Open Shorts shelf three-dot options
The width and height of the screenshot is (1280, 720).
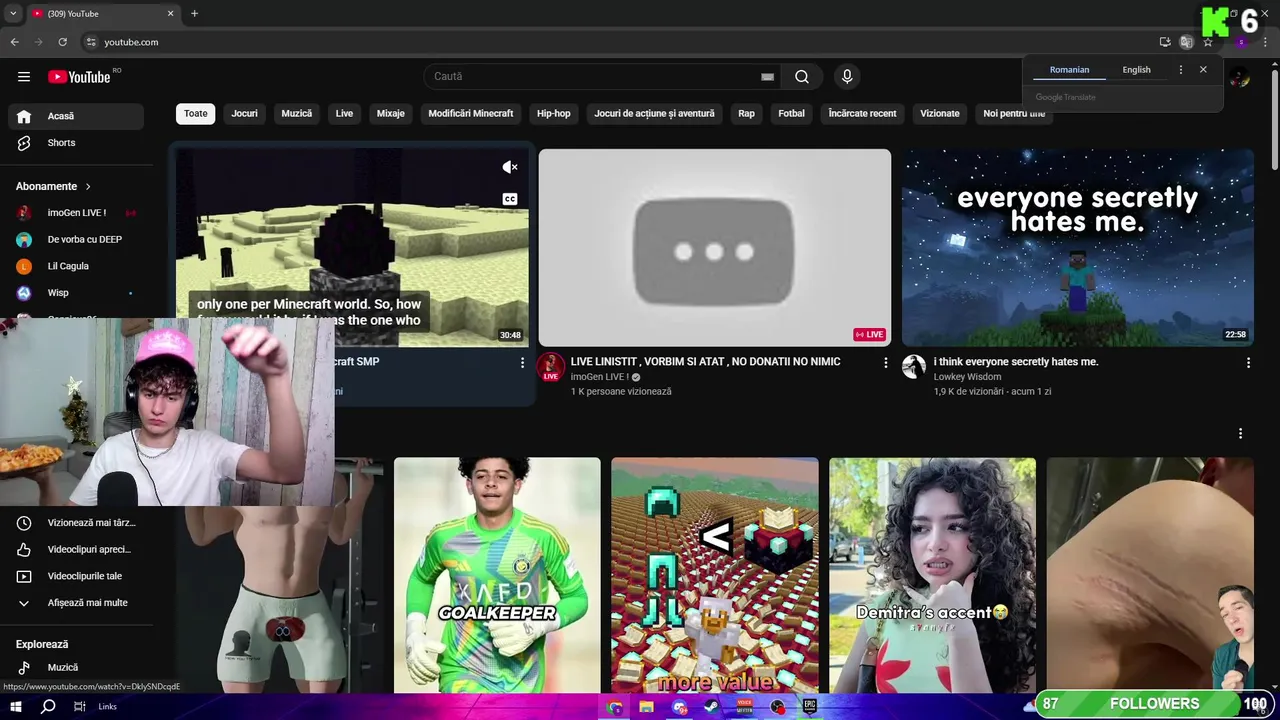click(x=1240, y=434)
